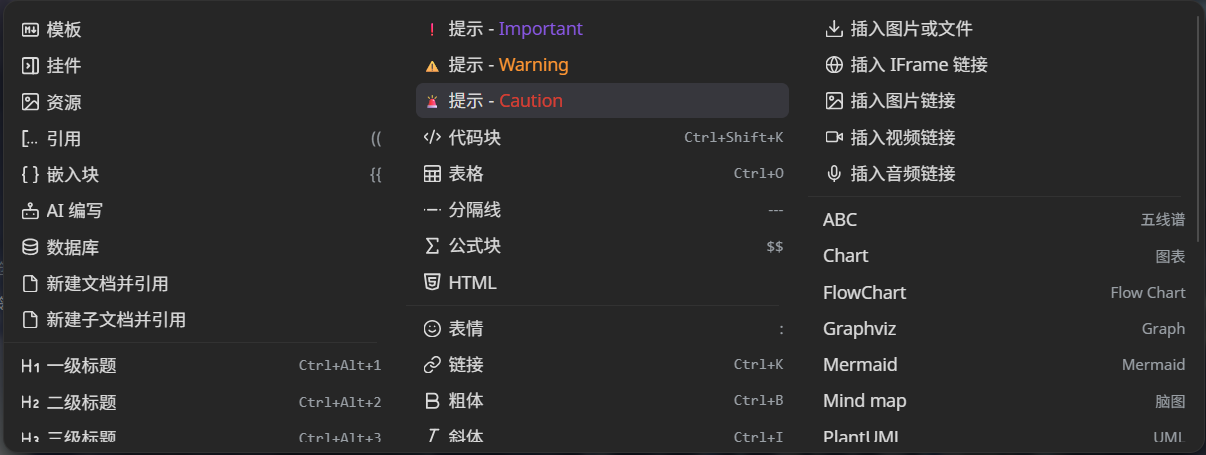Choose 提示 - Warning callout entry

pos(533,65)
